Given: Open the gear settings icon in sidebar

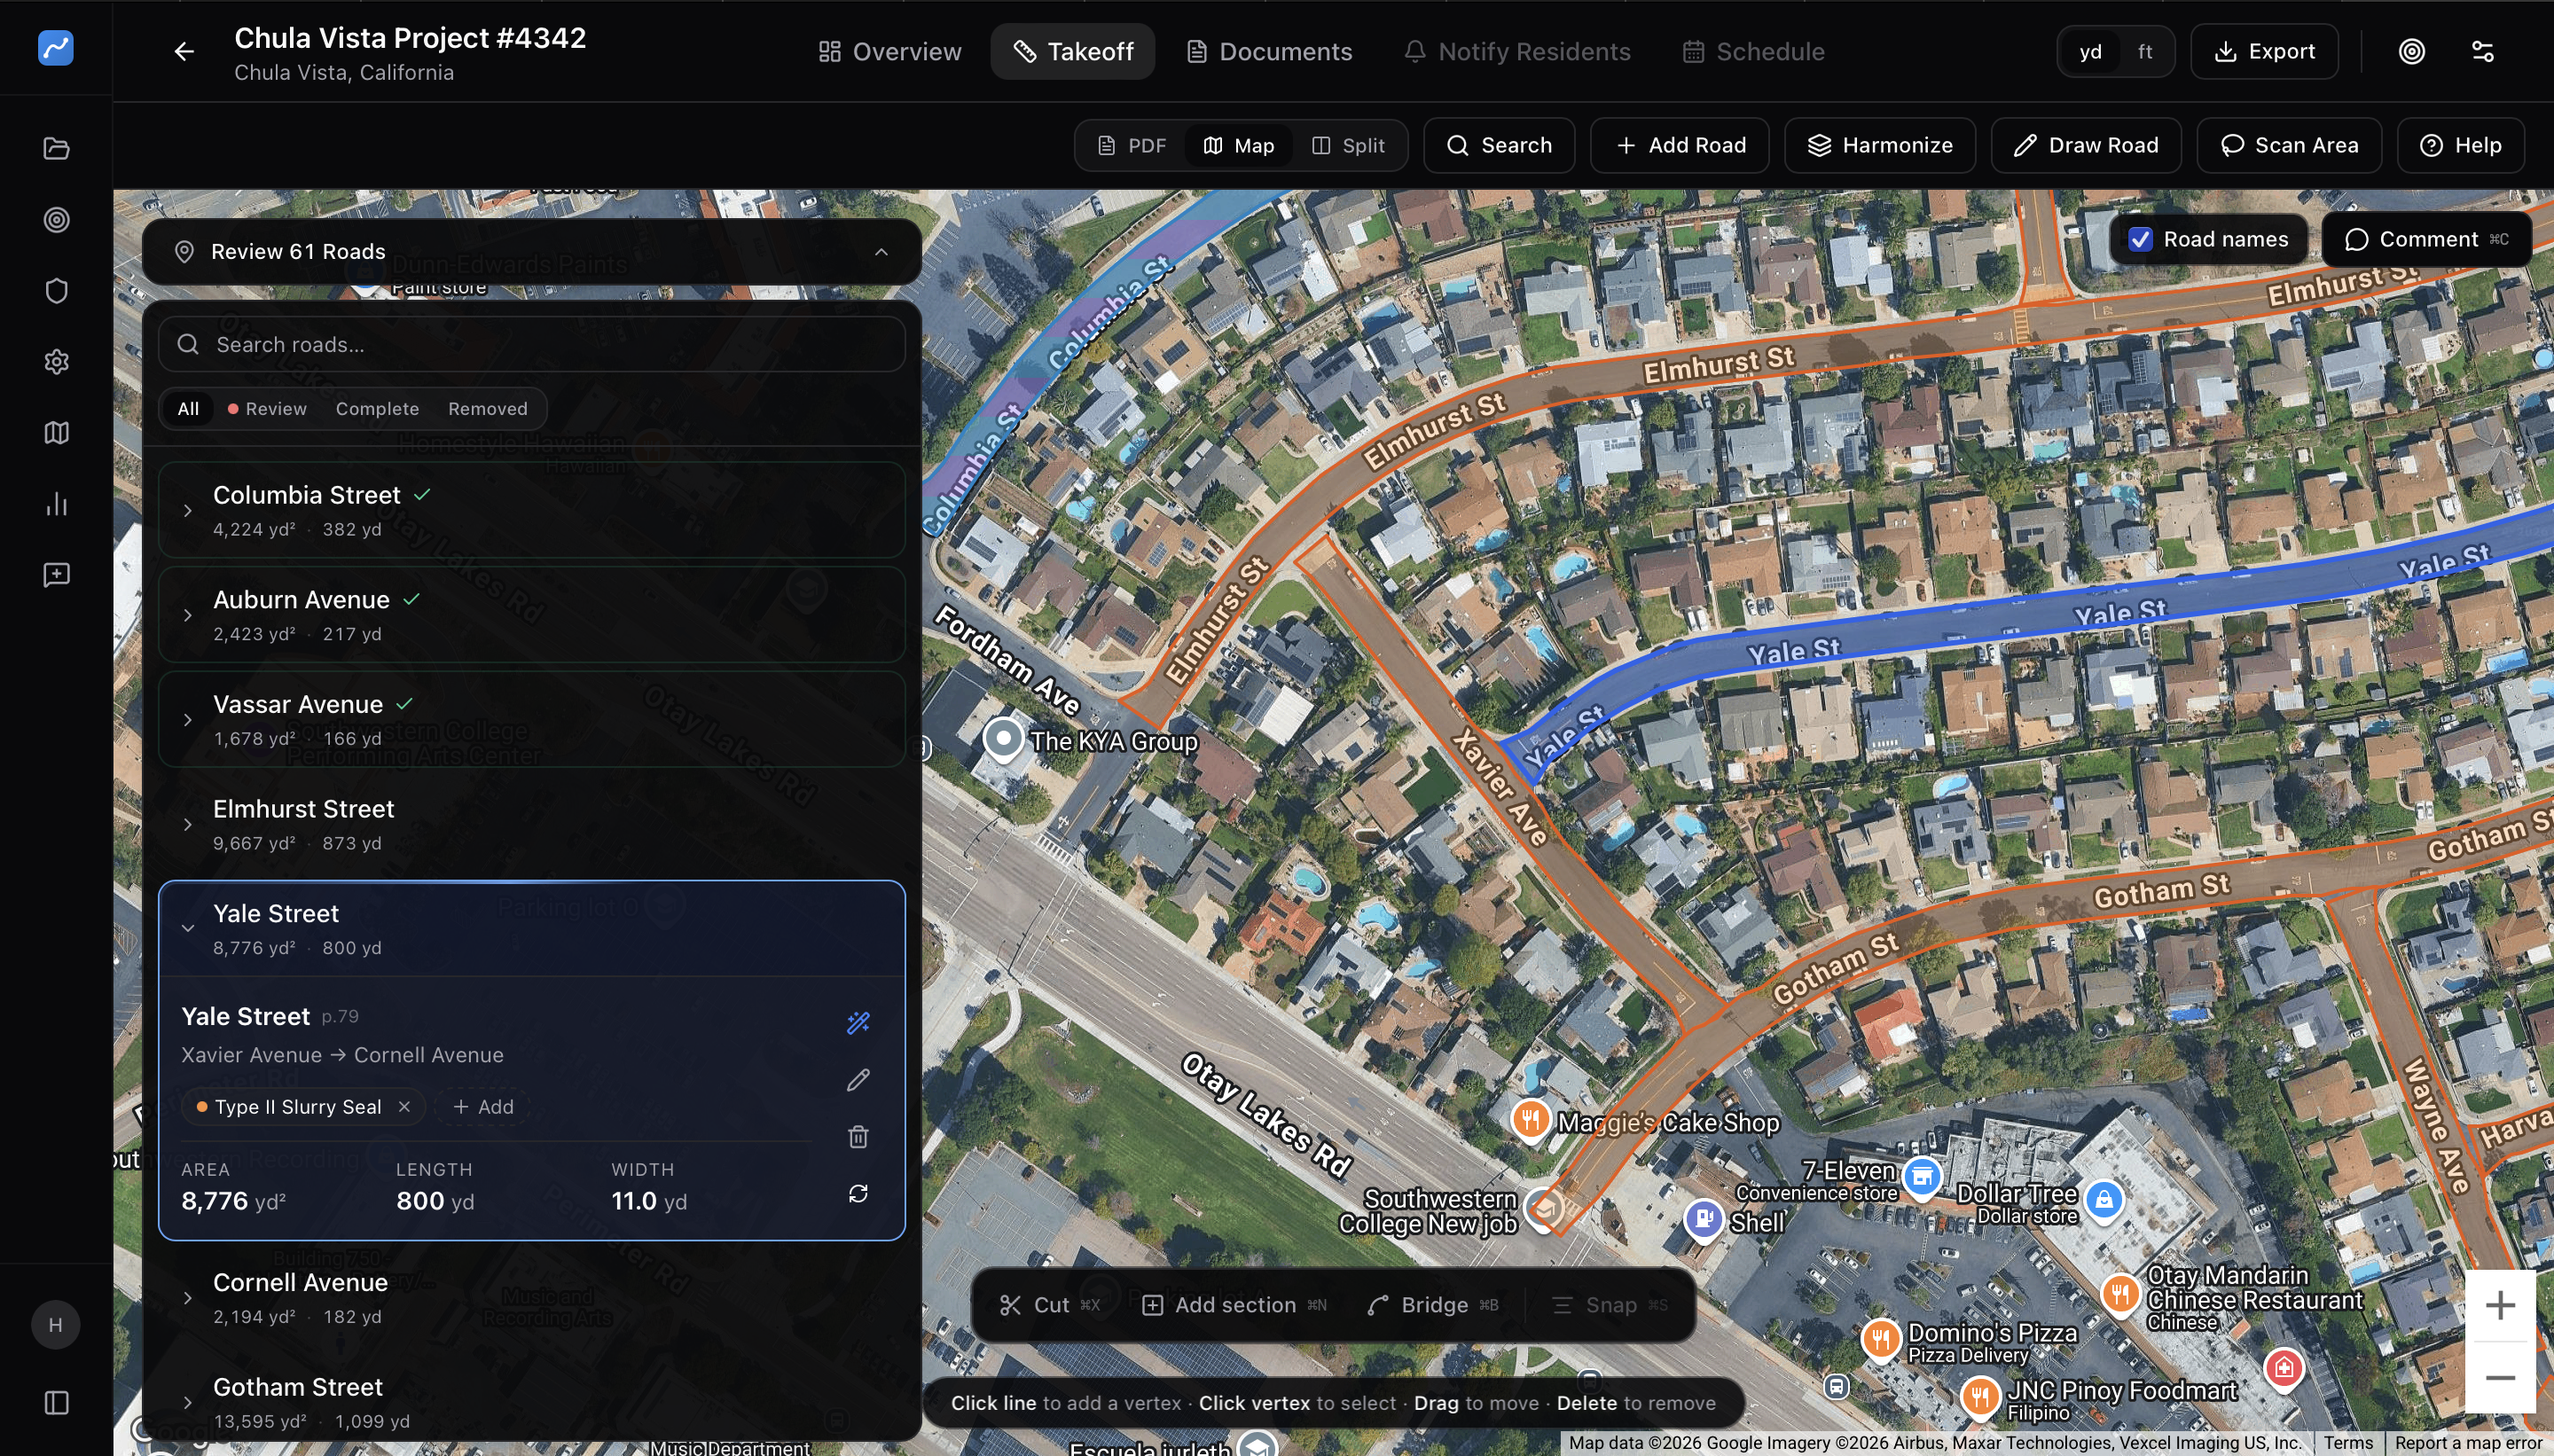Looking at the screenshot, I should pos(56,361).
